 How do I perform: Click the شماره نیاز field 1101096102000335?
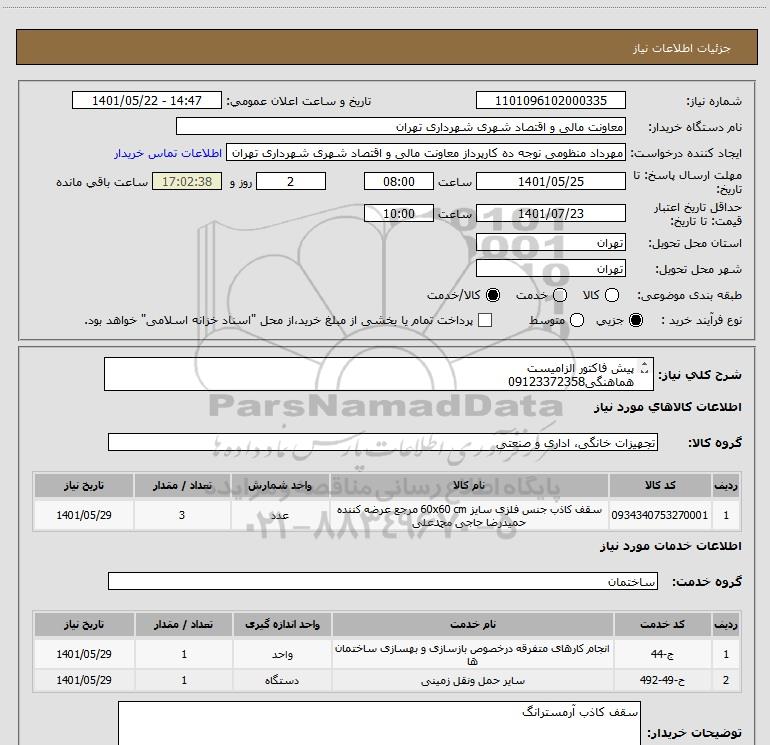point(550,100)
